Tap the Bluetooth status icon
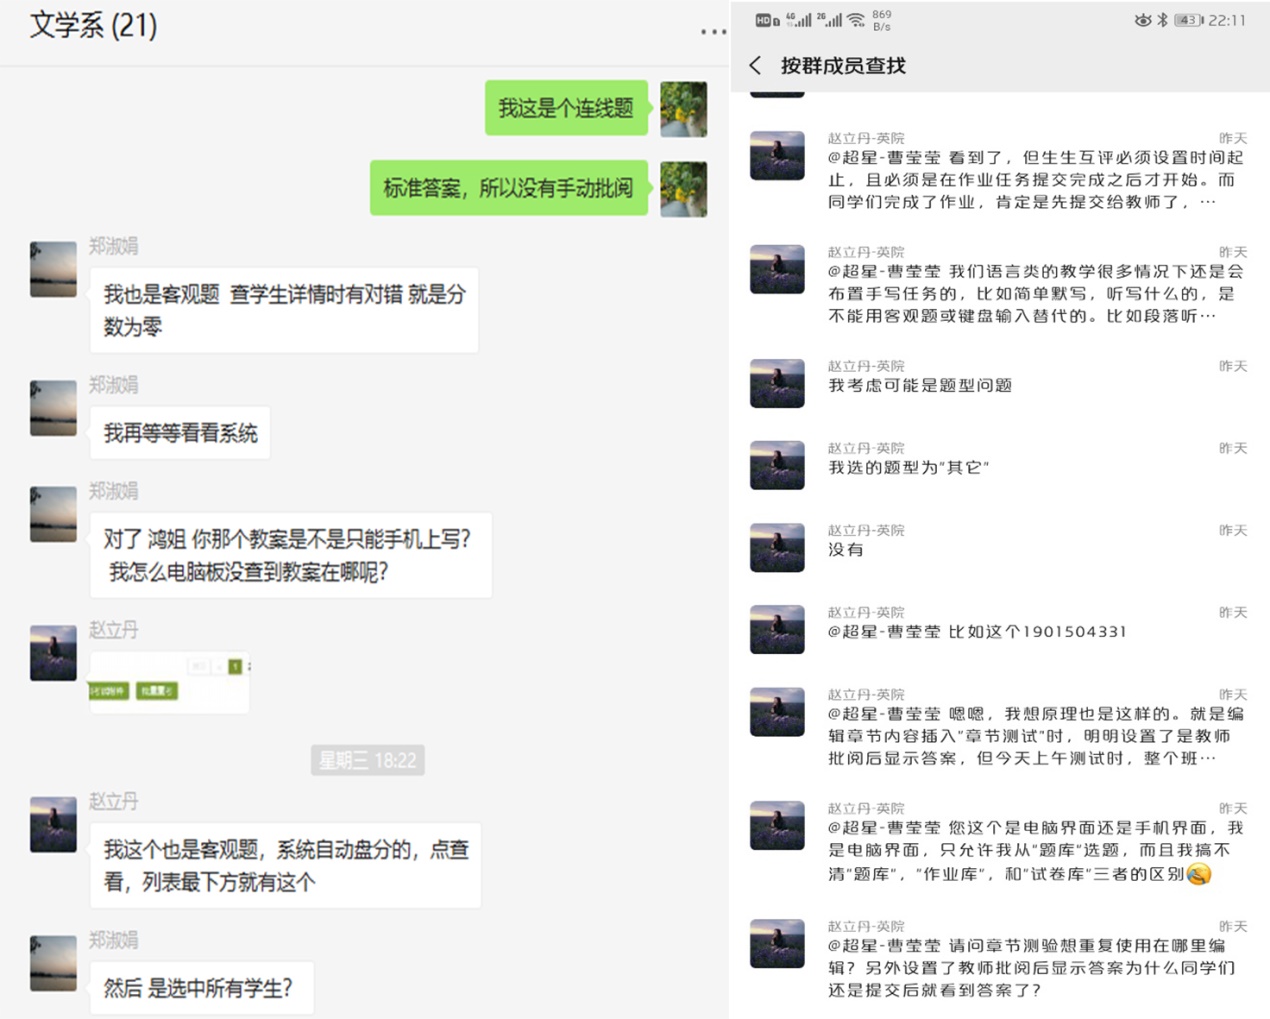 click(x=1162, y=20)
